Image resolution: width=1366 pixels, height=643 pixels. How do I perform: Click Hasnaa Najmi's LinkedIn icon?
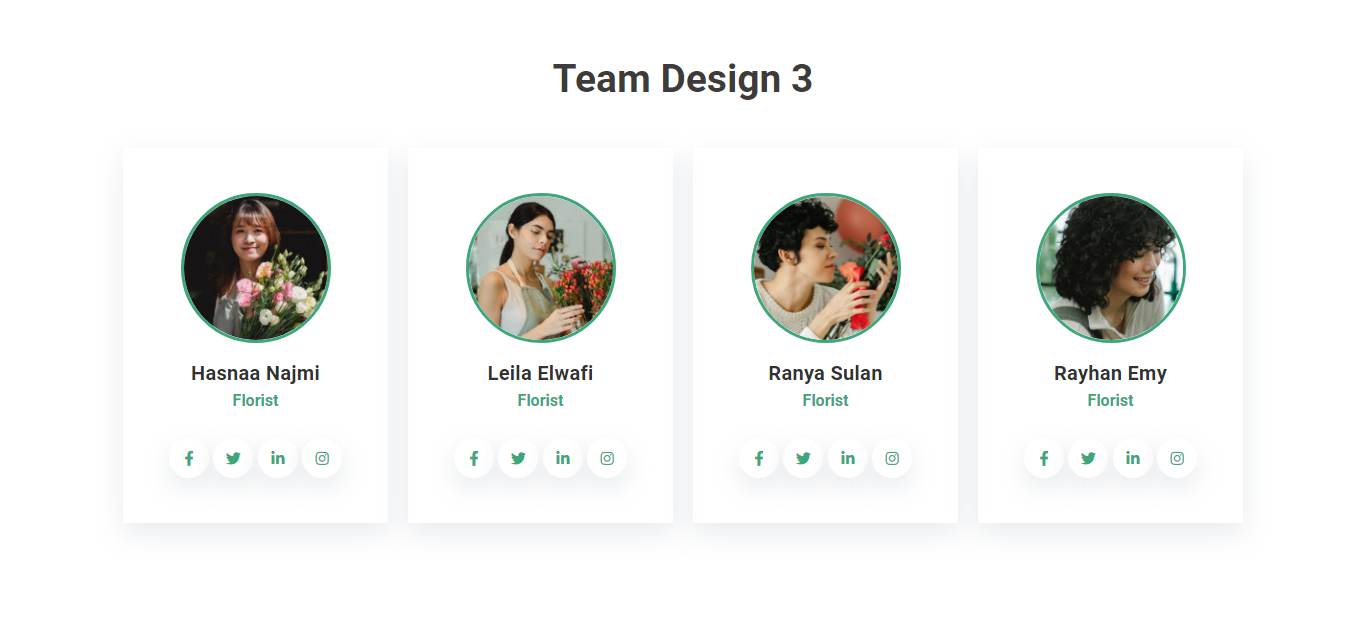(x=278, y=459)
